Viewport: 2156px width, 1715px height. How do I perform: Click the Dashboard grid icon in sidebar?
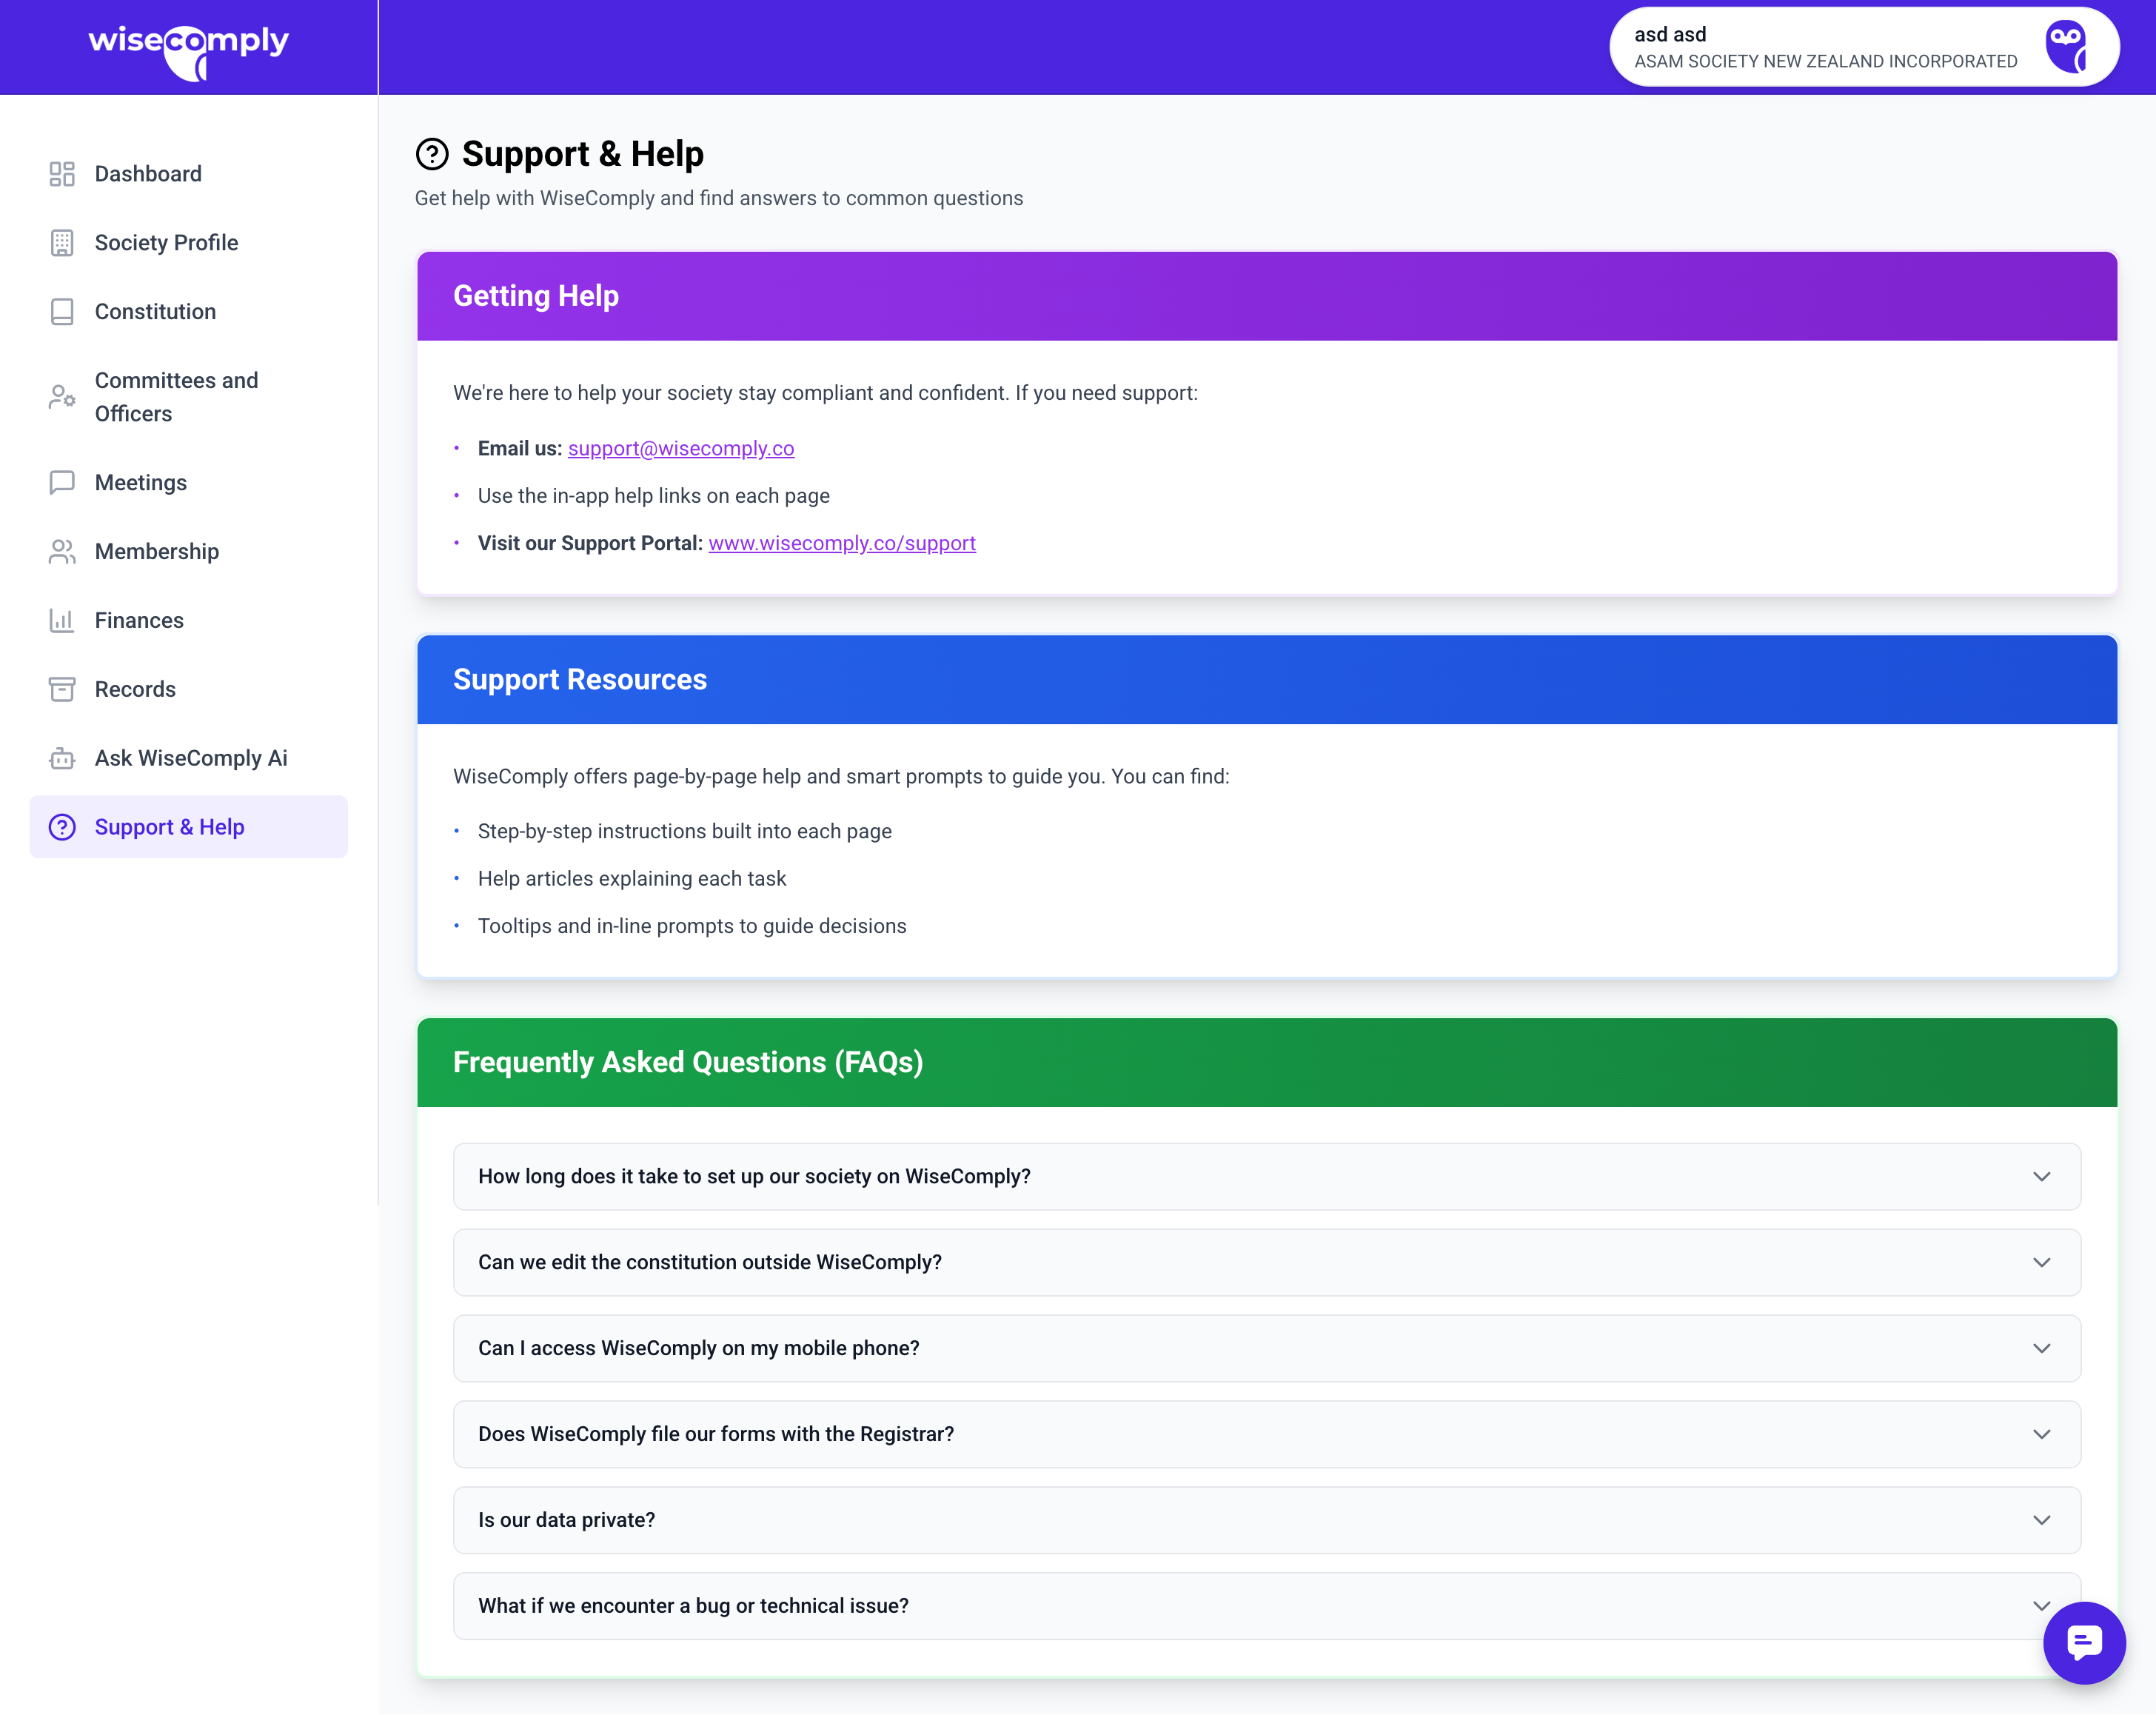pos(62,174)
